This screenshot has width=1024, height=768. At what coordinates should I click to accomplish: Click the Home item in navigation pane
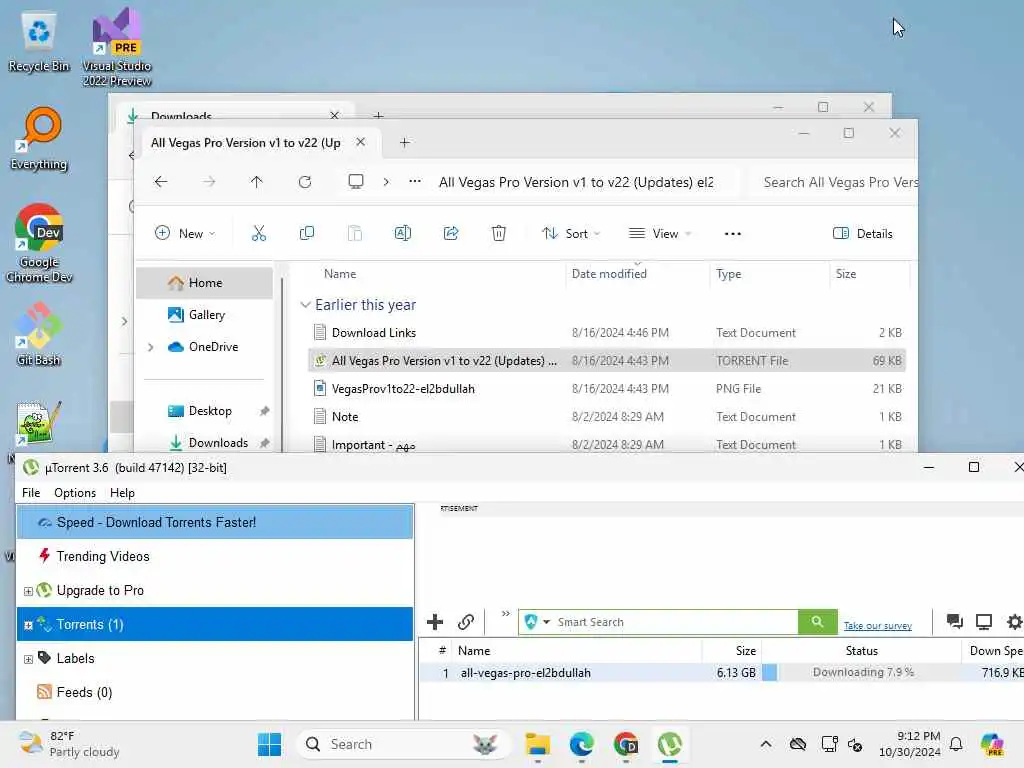click(204, 283)
